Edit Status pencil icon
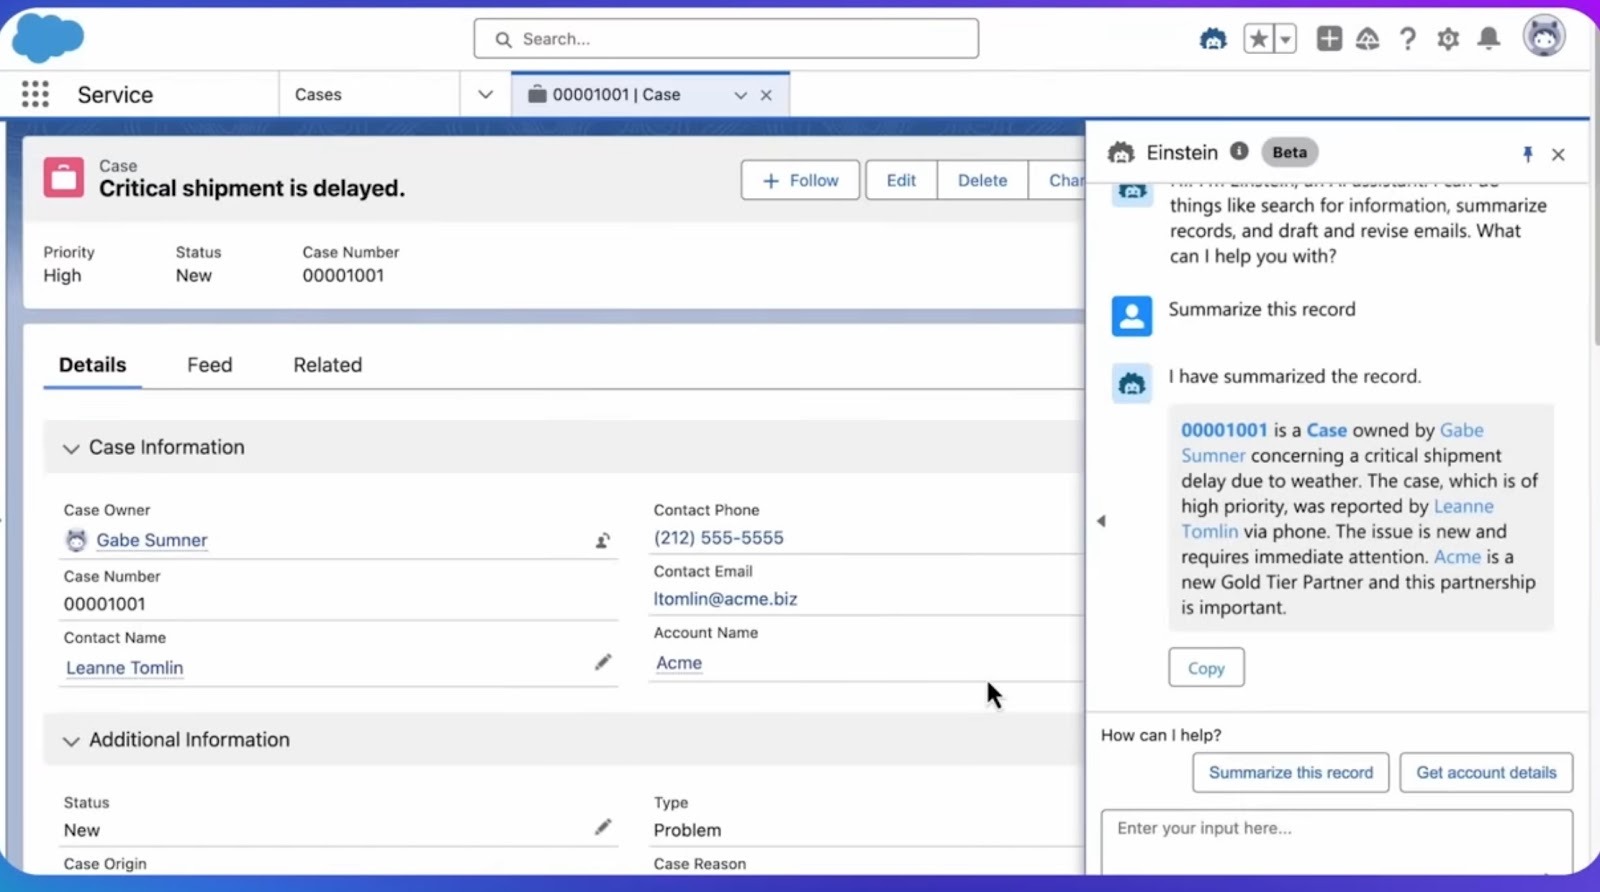The width and height of the screenshot is (1600, 892). pyautogui.click(x=603, y=826)
